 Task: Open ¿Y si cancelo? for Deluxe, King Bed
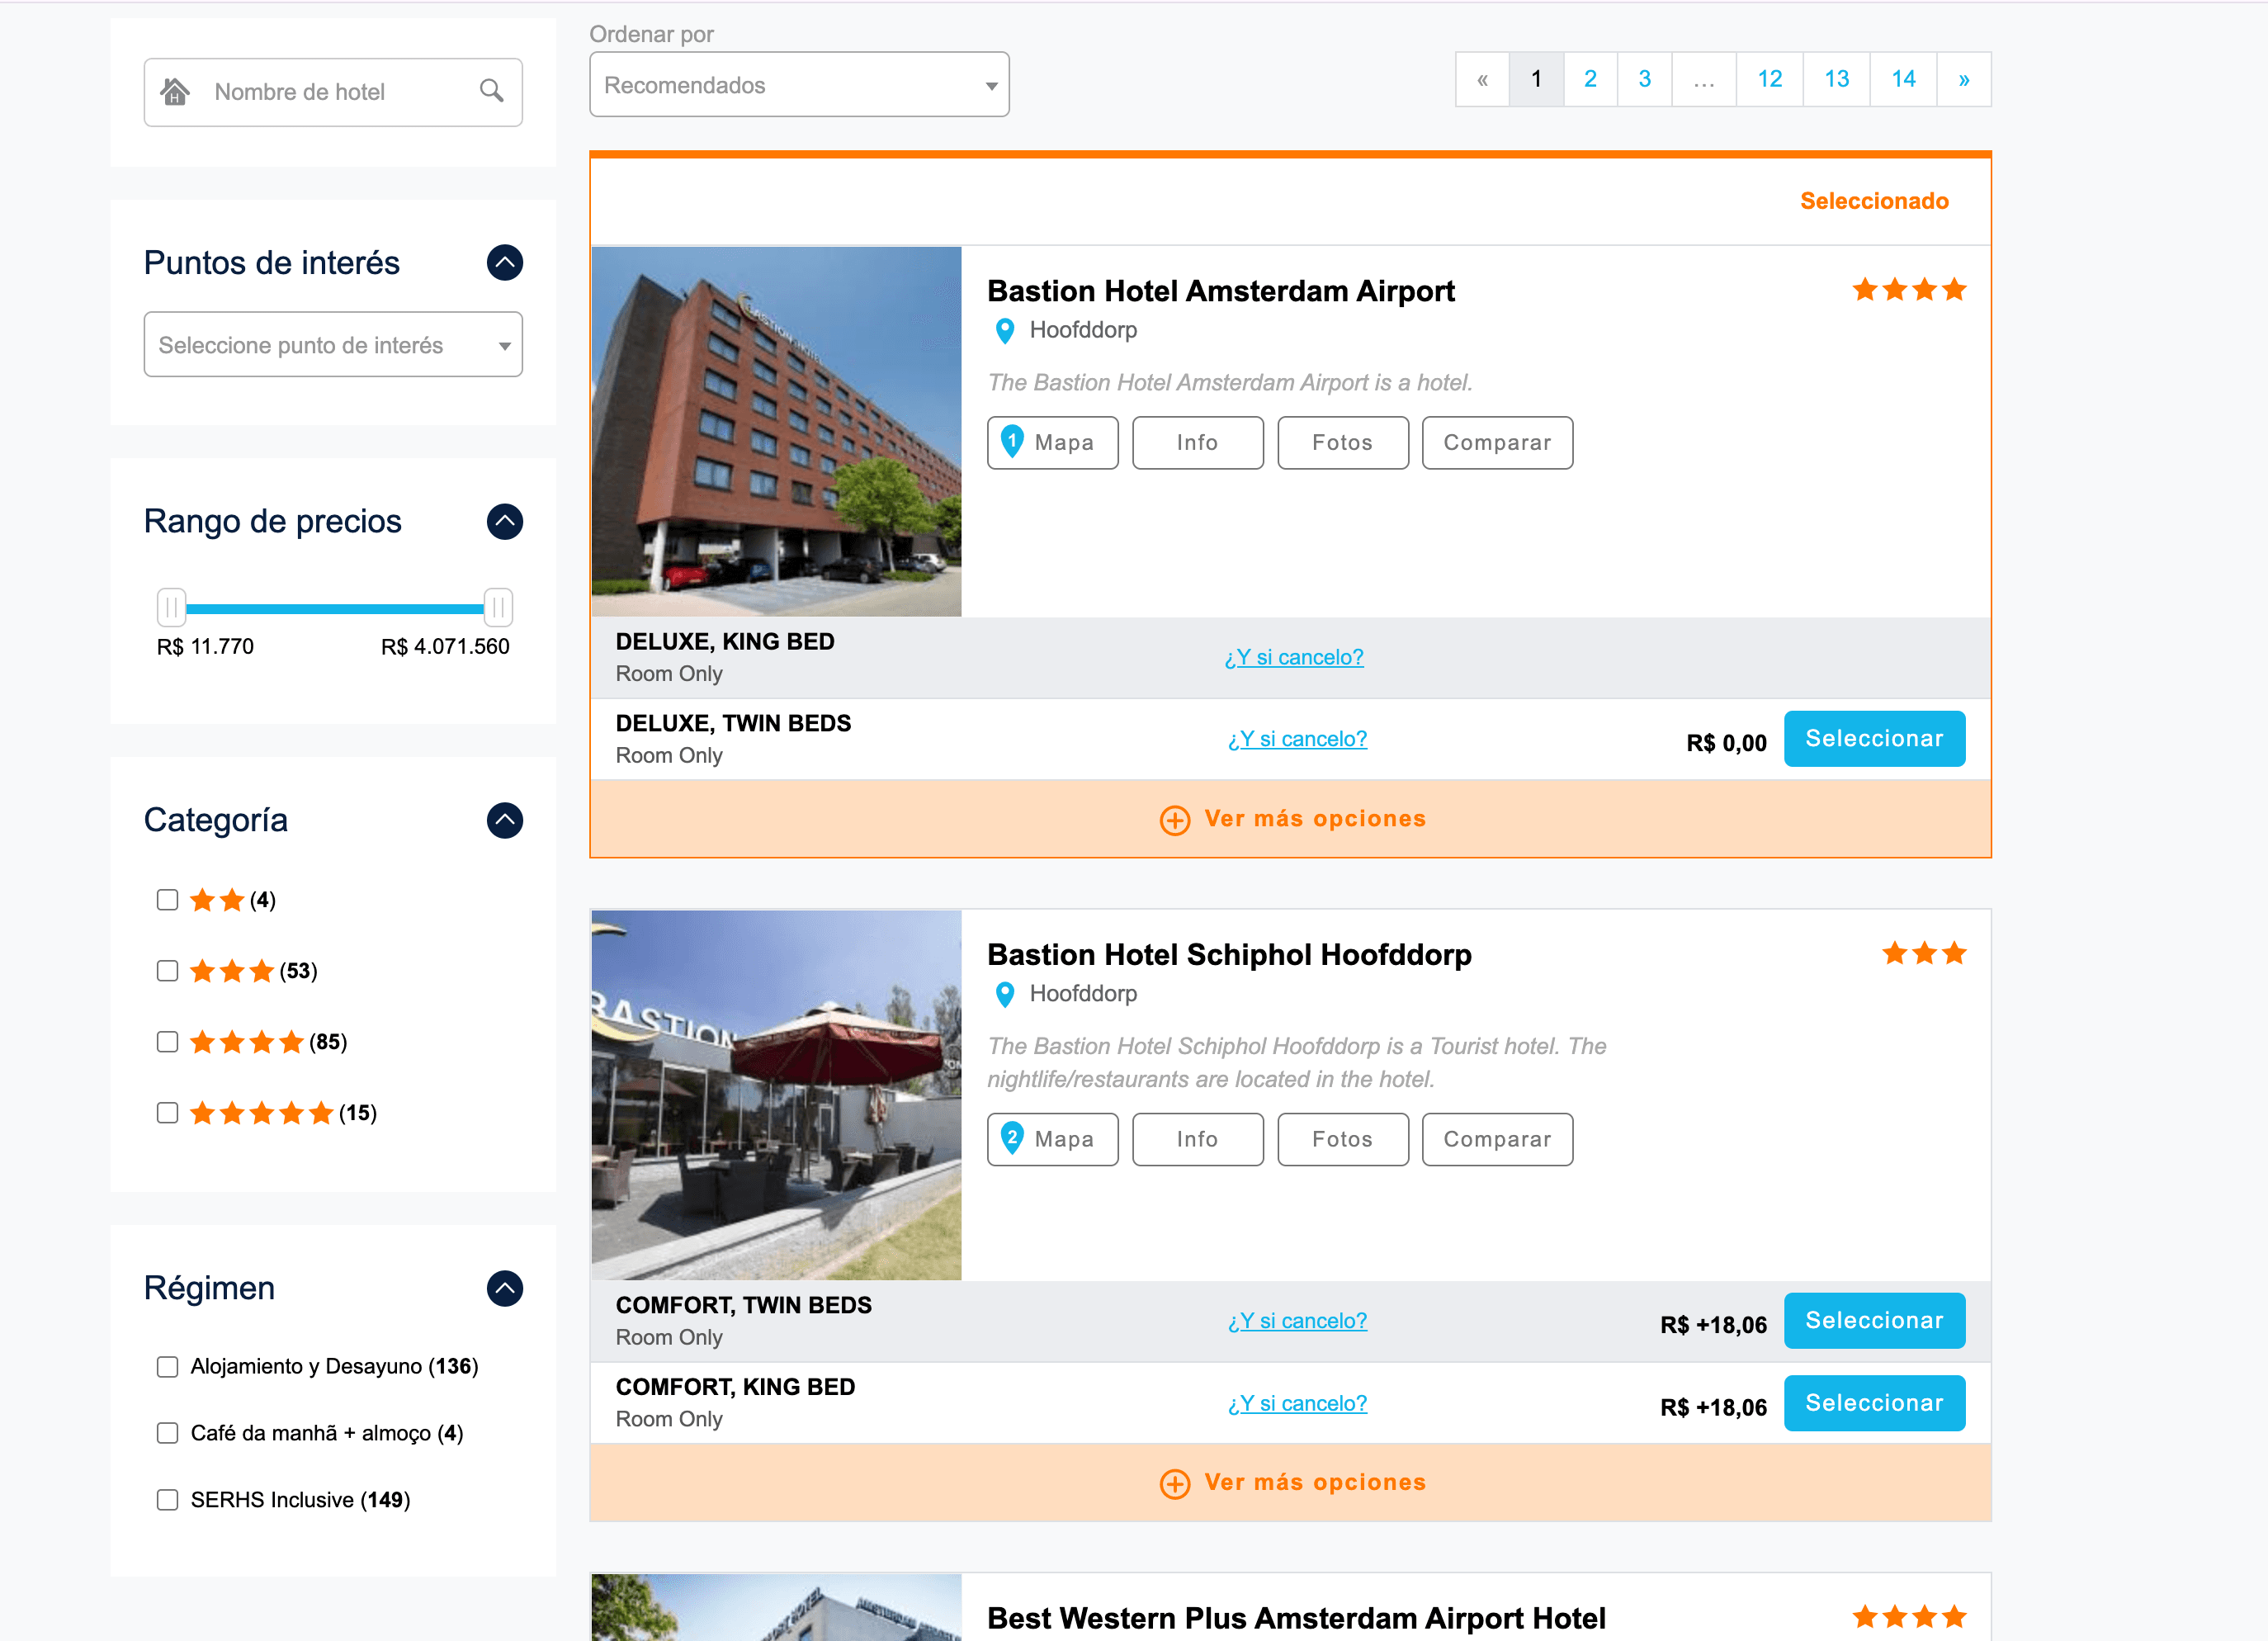(1293, 657)
